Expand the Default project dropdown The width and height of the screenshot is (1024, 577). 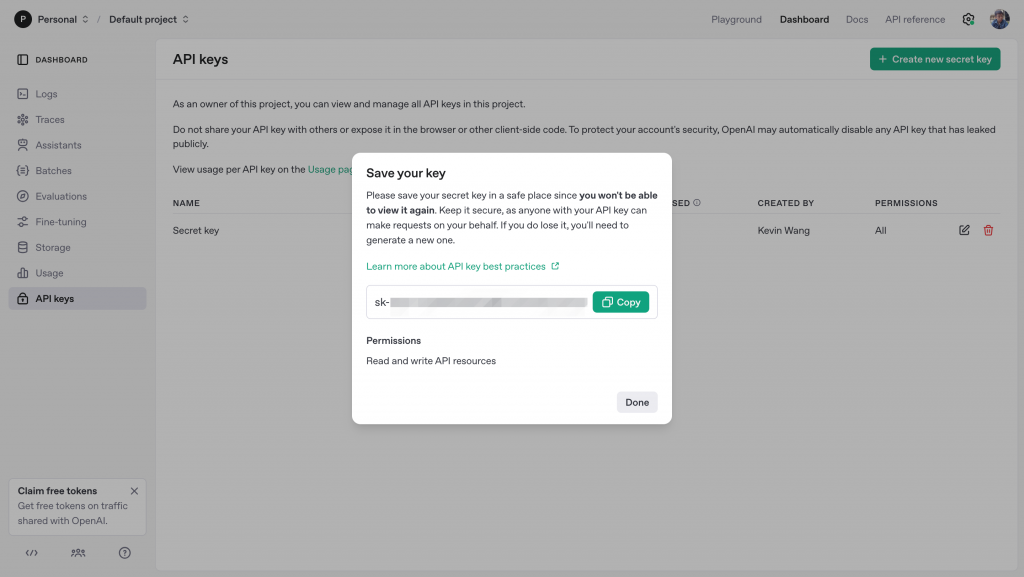point(148,19)
